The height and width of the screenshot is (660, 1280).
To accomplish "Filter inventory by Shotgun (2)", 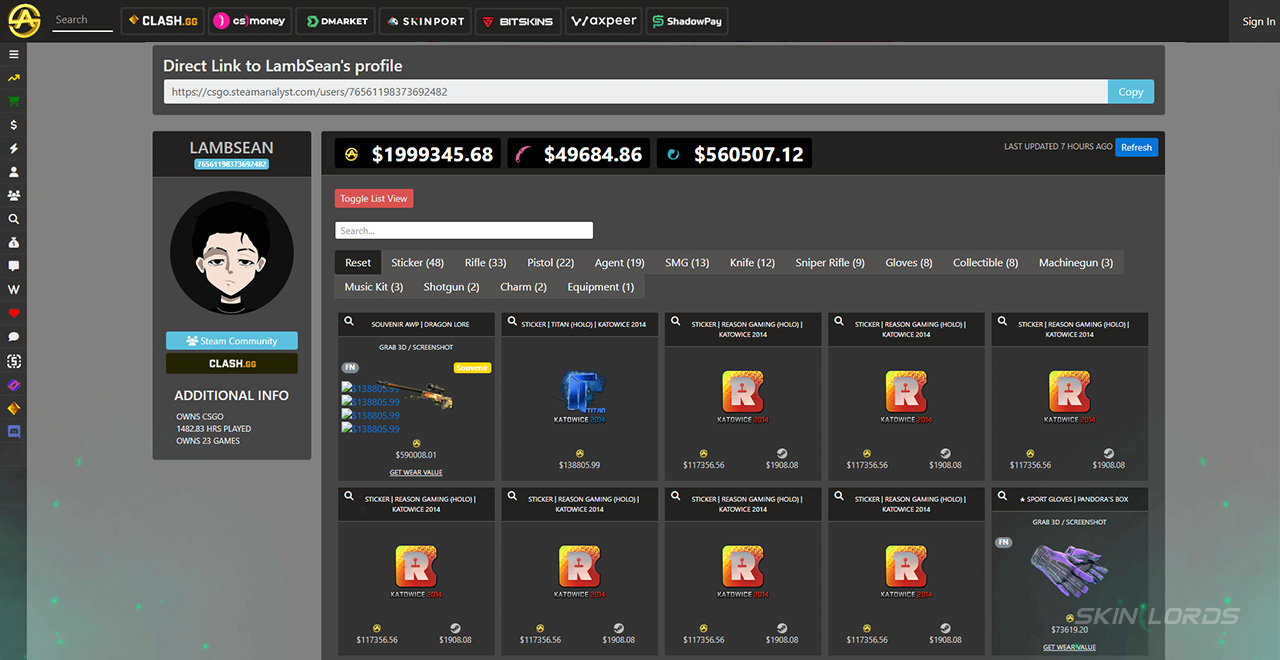I will [451, 287].
